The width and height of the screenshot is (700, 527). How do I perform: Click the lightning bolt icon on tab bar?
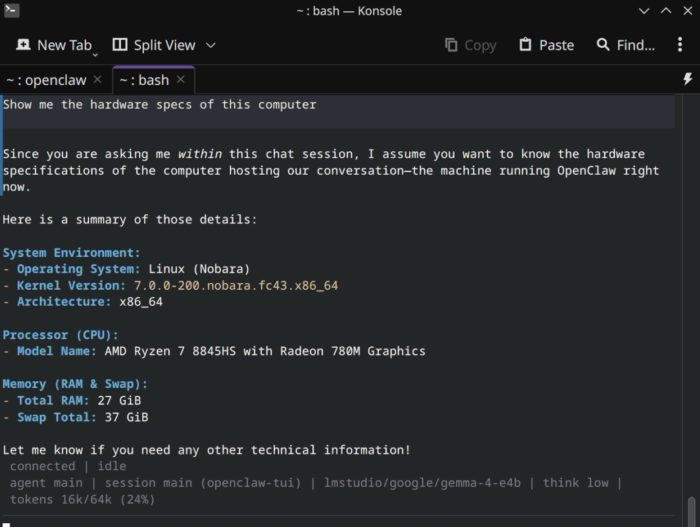(x=687, y=79)
